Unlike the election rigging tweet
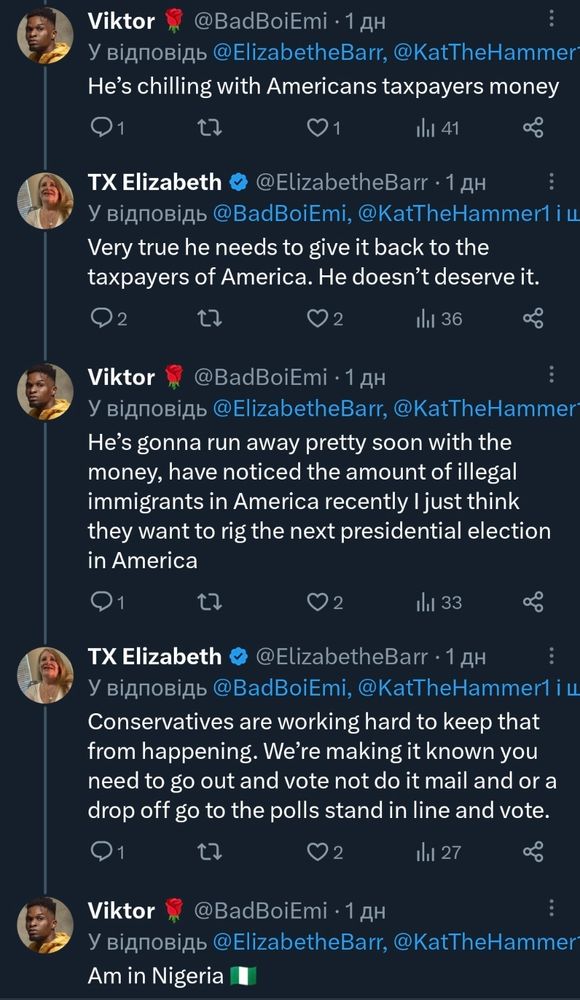 pos(316,601)
